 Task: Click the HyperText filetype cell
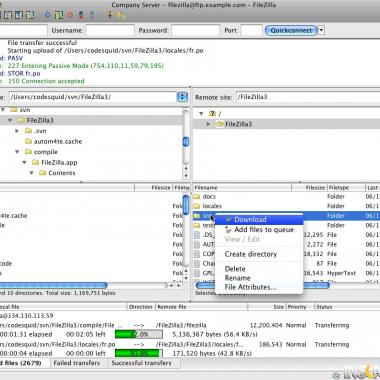(x=342, y=273)
